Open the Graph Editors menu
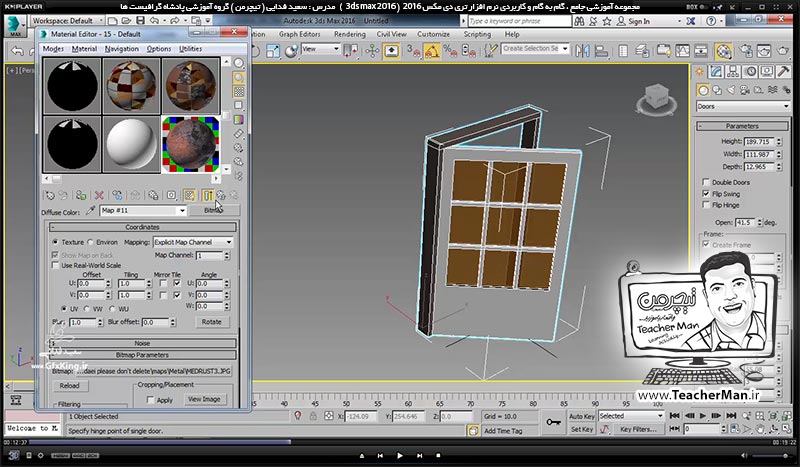This screenshot has width=800, height=467. point(299,34)
